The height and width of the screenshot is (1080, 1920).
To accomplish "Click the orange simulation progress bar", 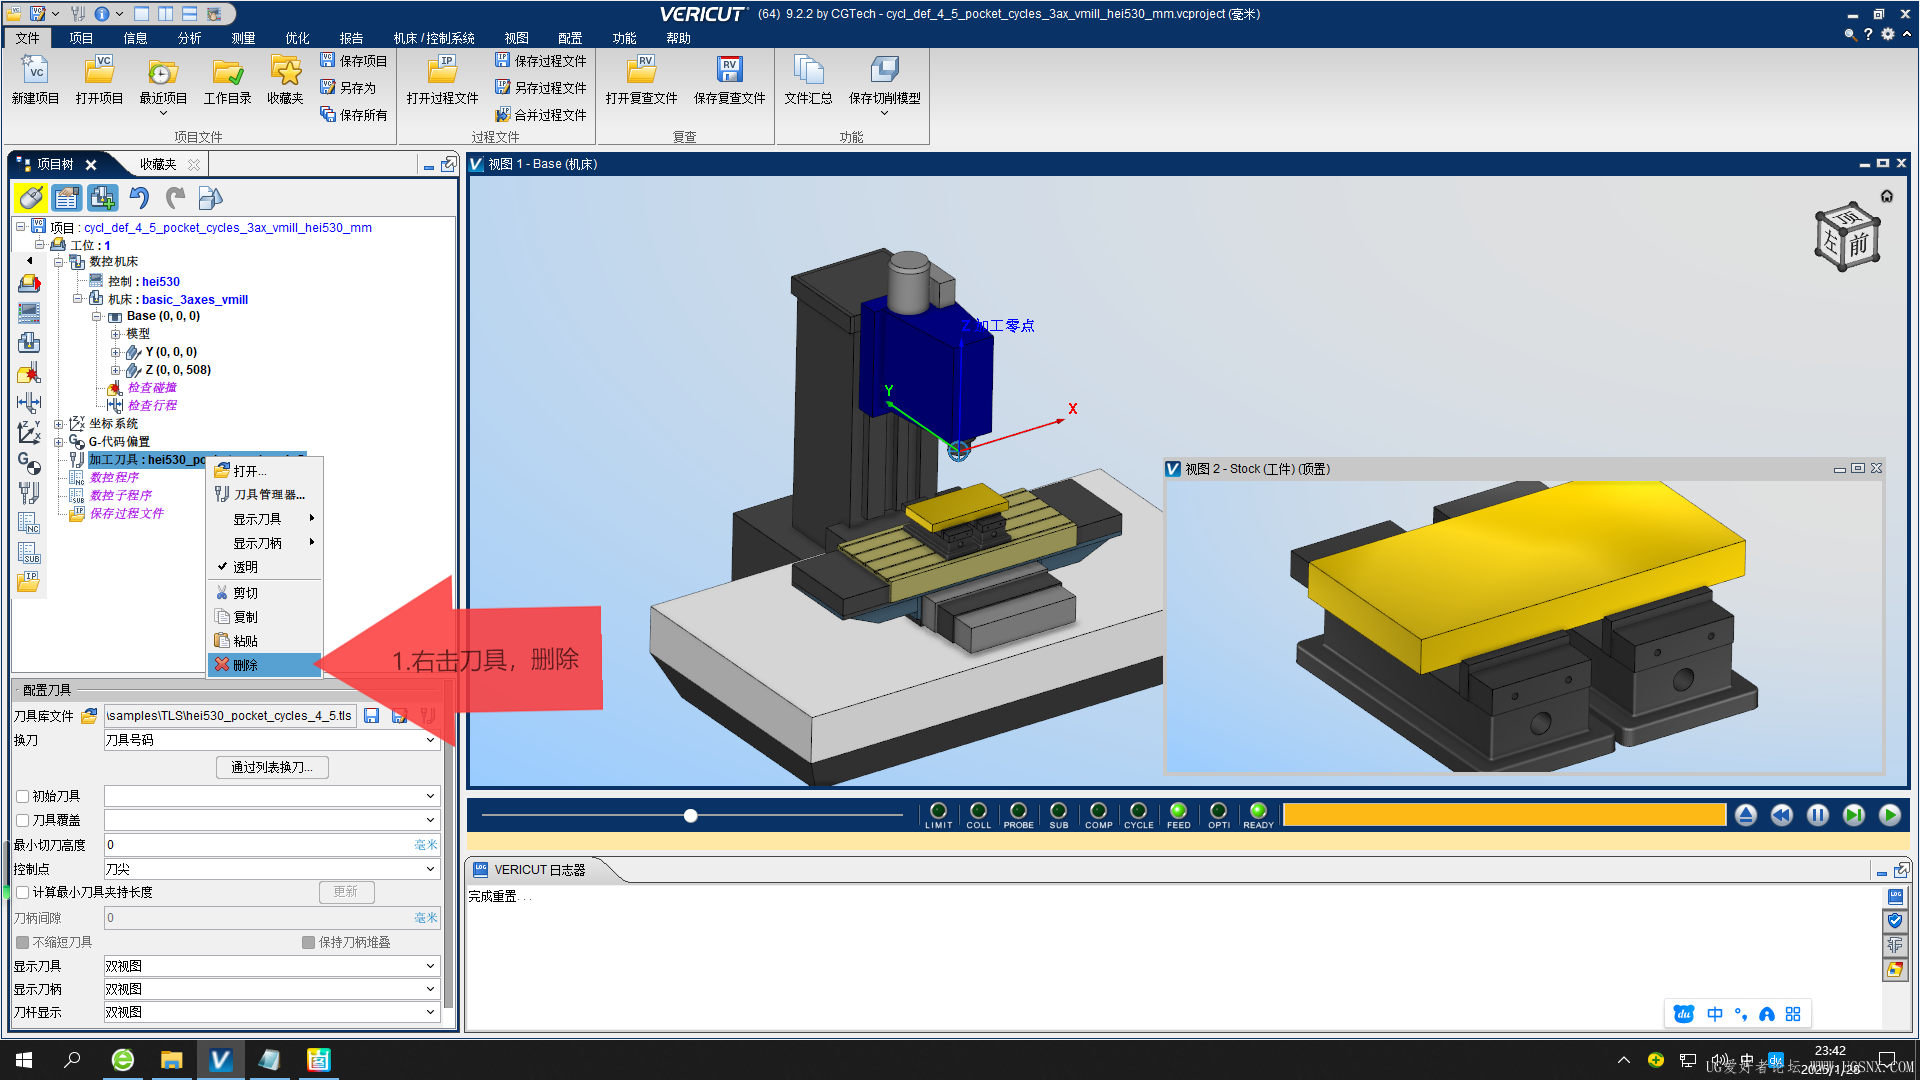I will (x=1504, y=815).
